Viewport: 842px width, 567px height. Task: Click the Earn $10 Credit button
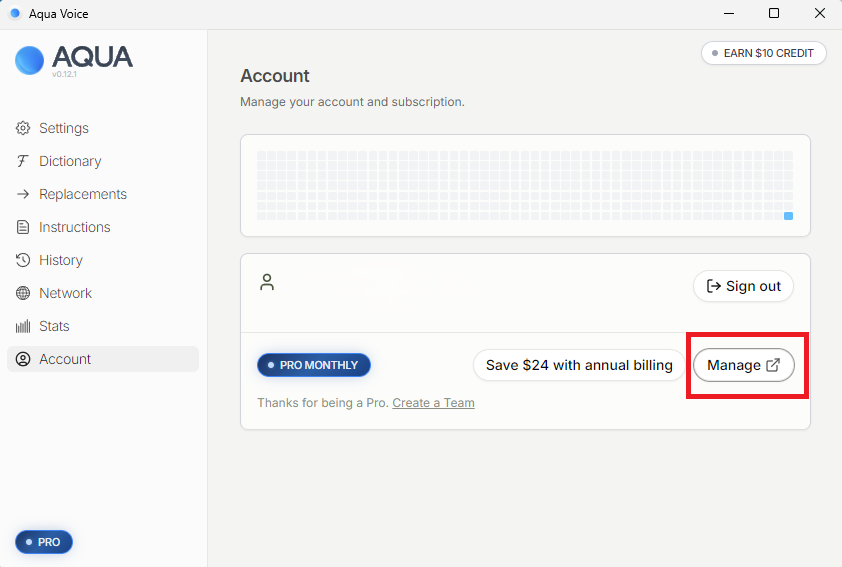click(x=764, y=53)
